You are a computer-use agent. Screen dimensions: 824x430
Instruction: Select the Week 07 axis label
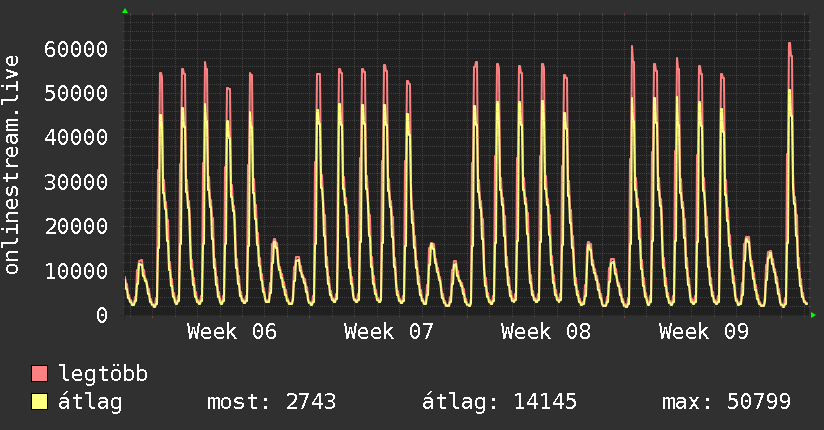(389, 332)
